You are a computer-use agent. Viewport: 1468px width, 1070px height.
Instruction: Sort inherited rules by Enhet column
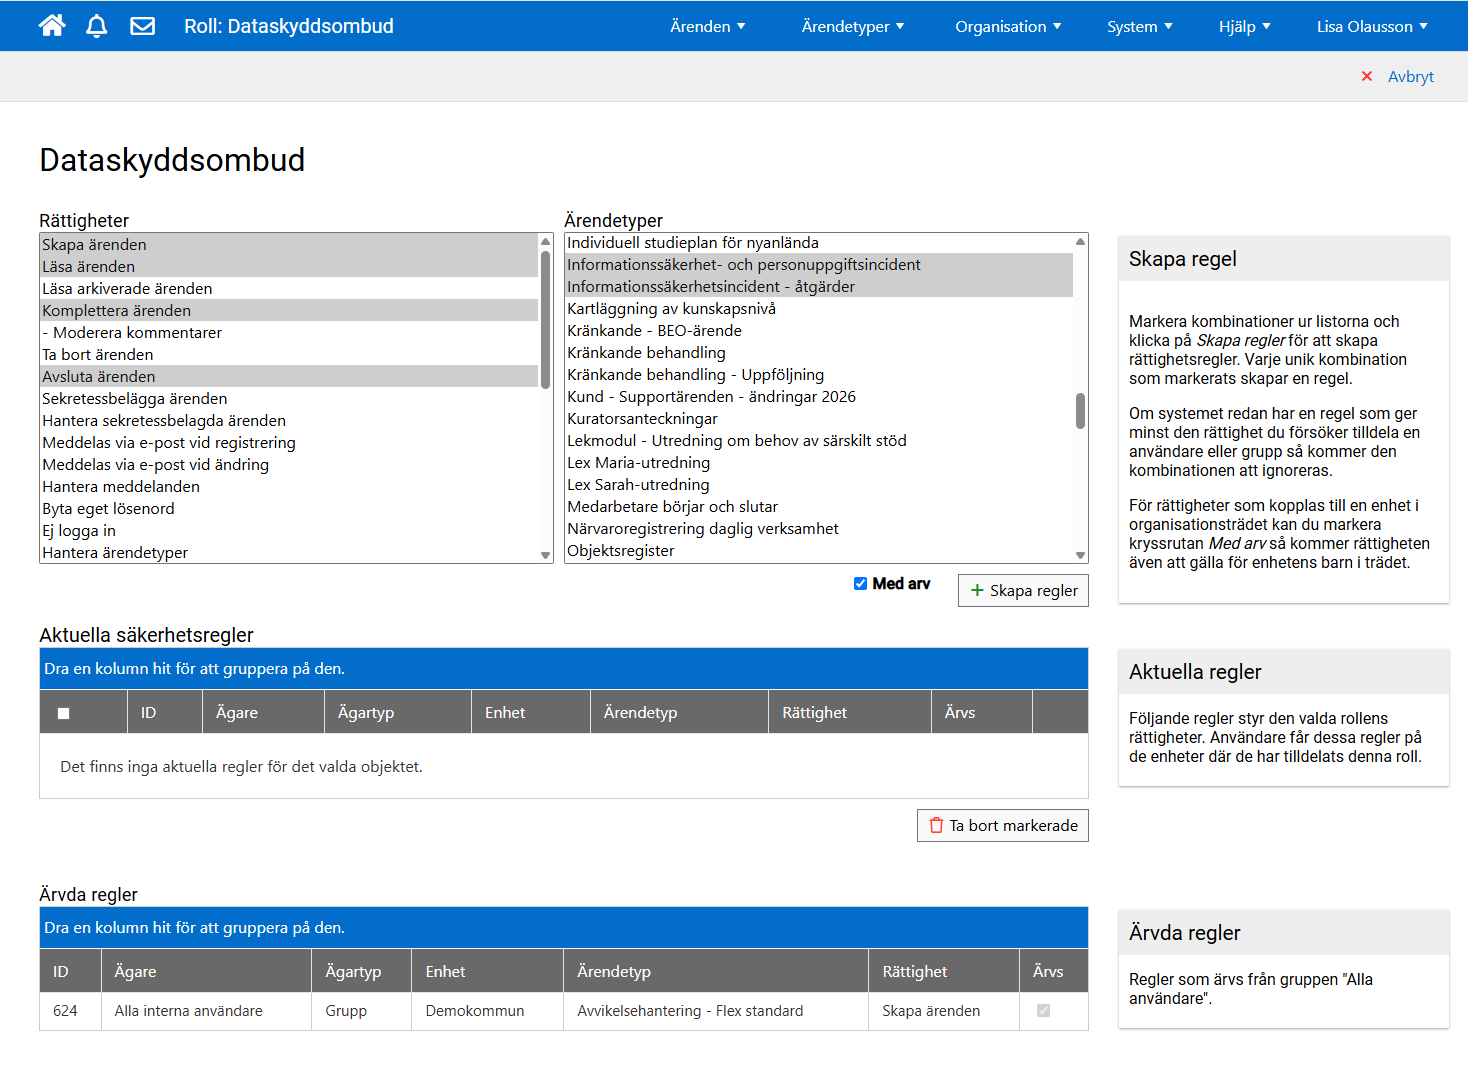446,971
